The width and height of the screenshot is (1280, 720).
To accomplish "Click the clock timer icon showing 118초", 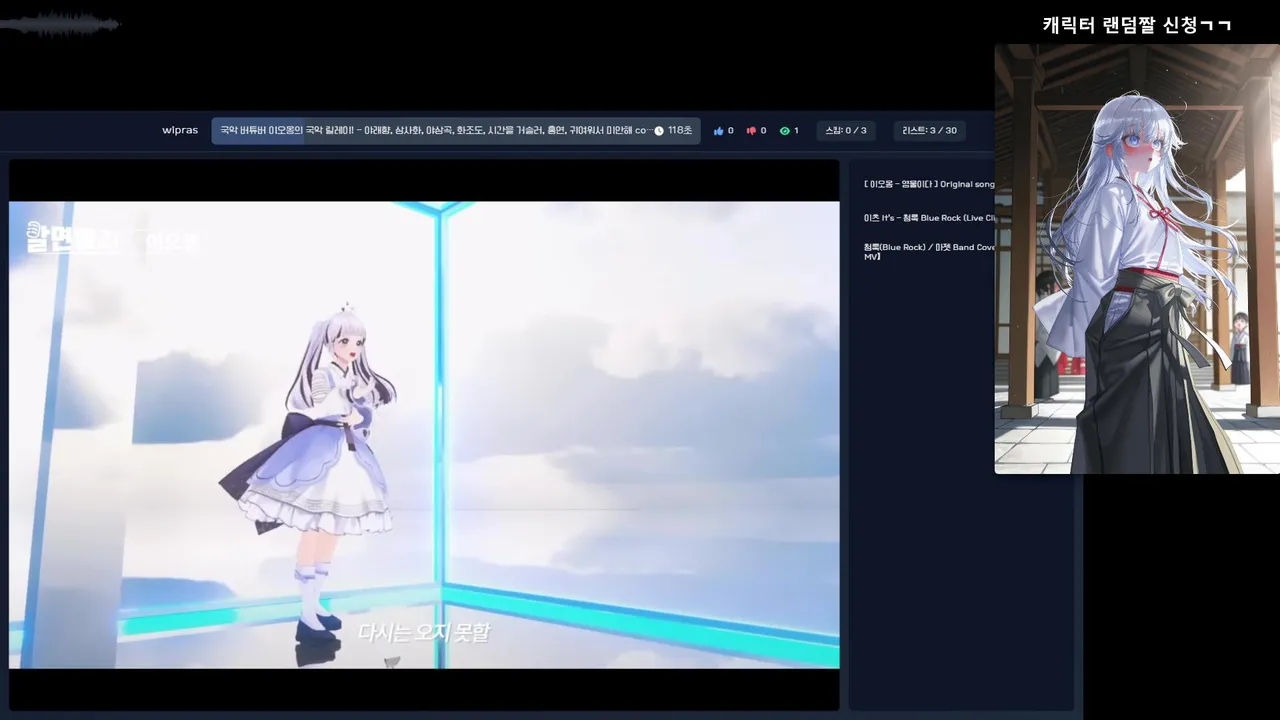I will (659, 131).
